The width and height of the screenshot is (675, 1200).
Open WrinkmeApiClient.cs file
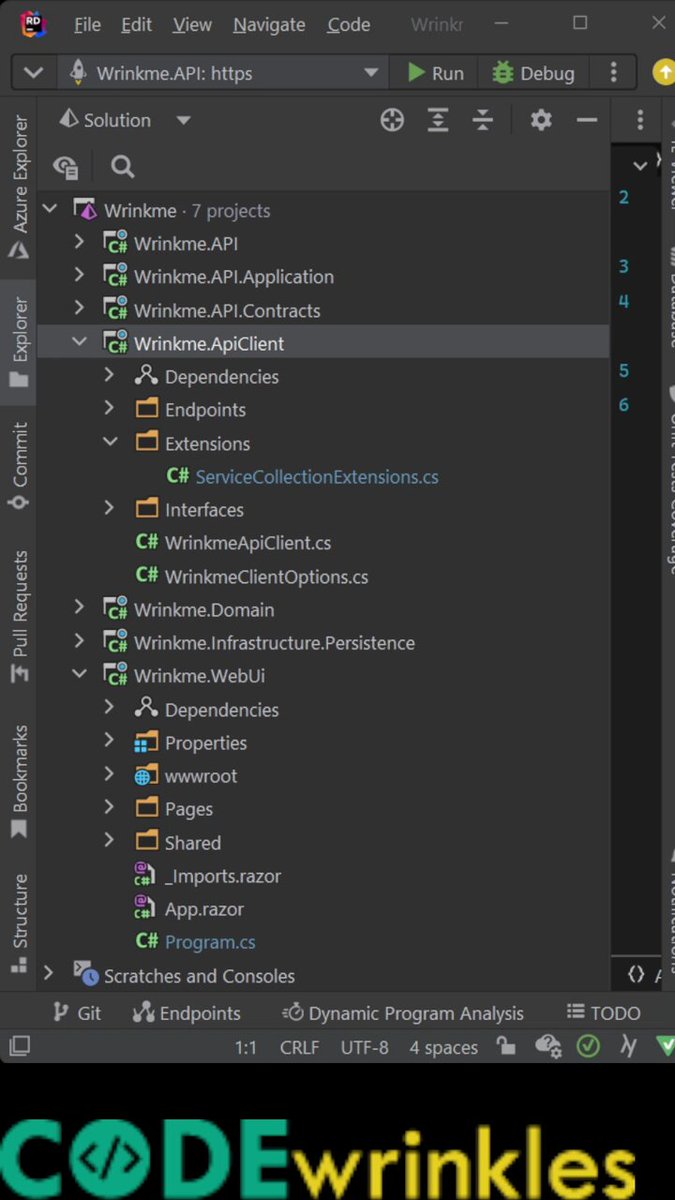248,543
